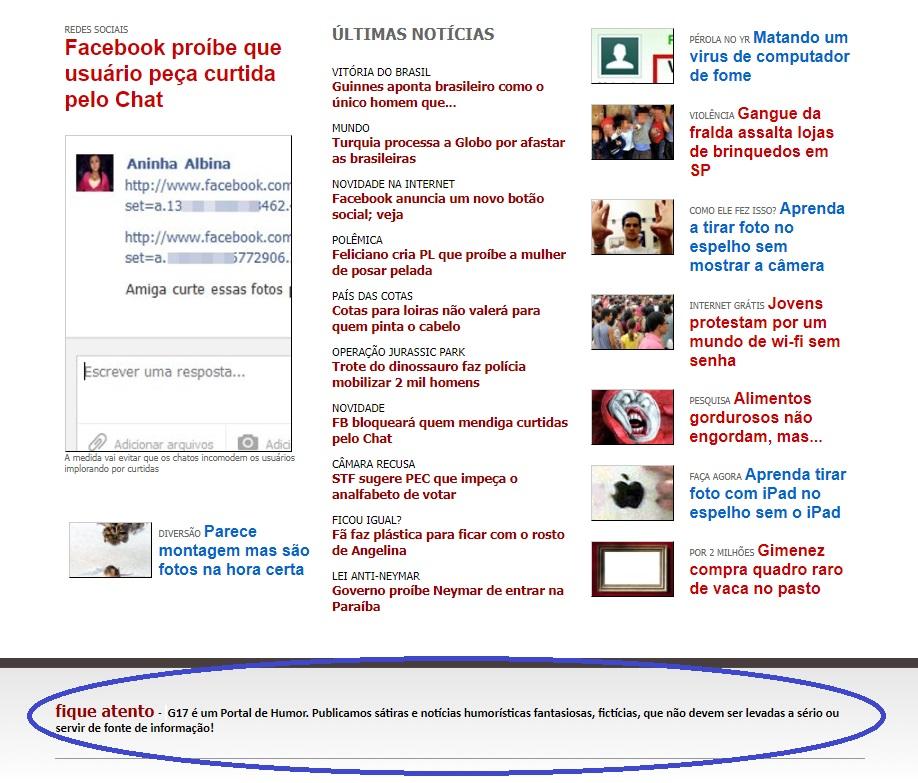Read 'Facebook anuncia um novo botão social'
Viewport: 918px width, 783px height.
tap(438, 206)
